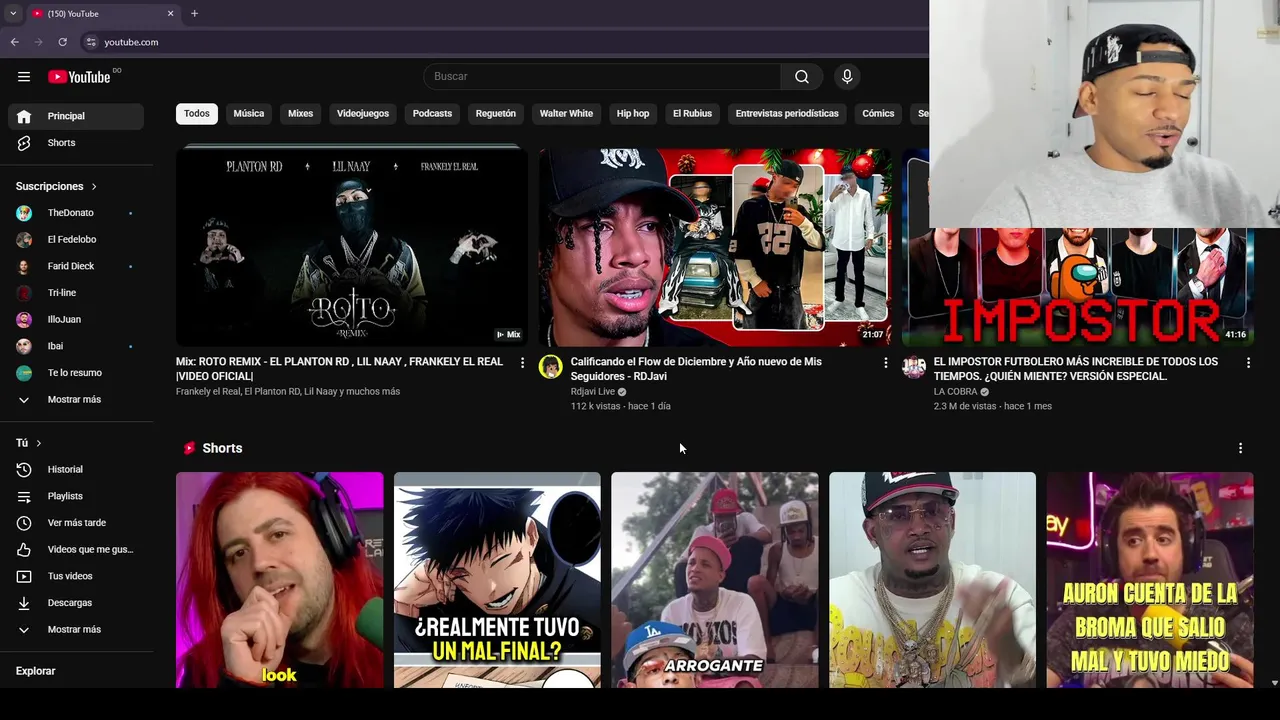Click LA COBRA channel avatar
This screenshot has height=720, width=1280.
[x=914, y=367]
